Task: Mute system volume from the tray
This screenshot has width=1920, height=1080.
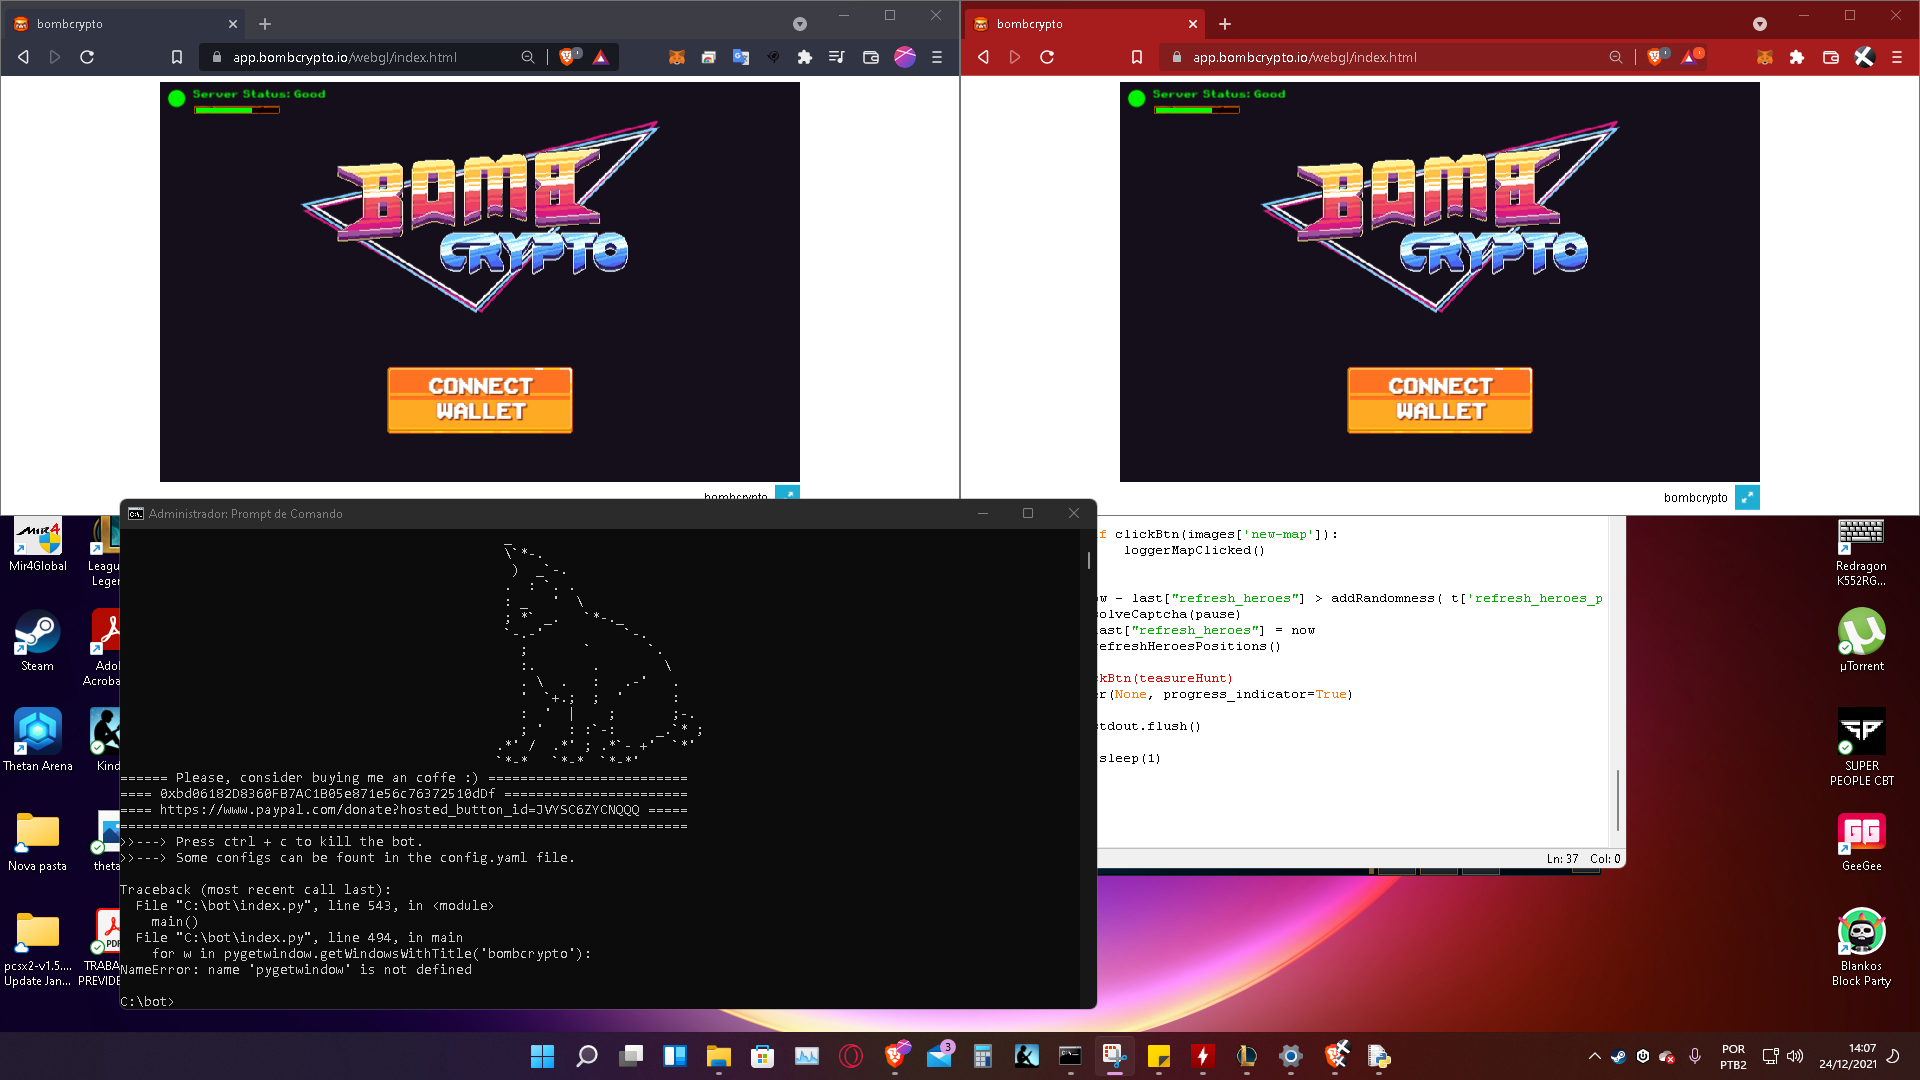Action: [x=1795, y=1057]
